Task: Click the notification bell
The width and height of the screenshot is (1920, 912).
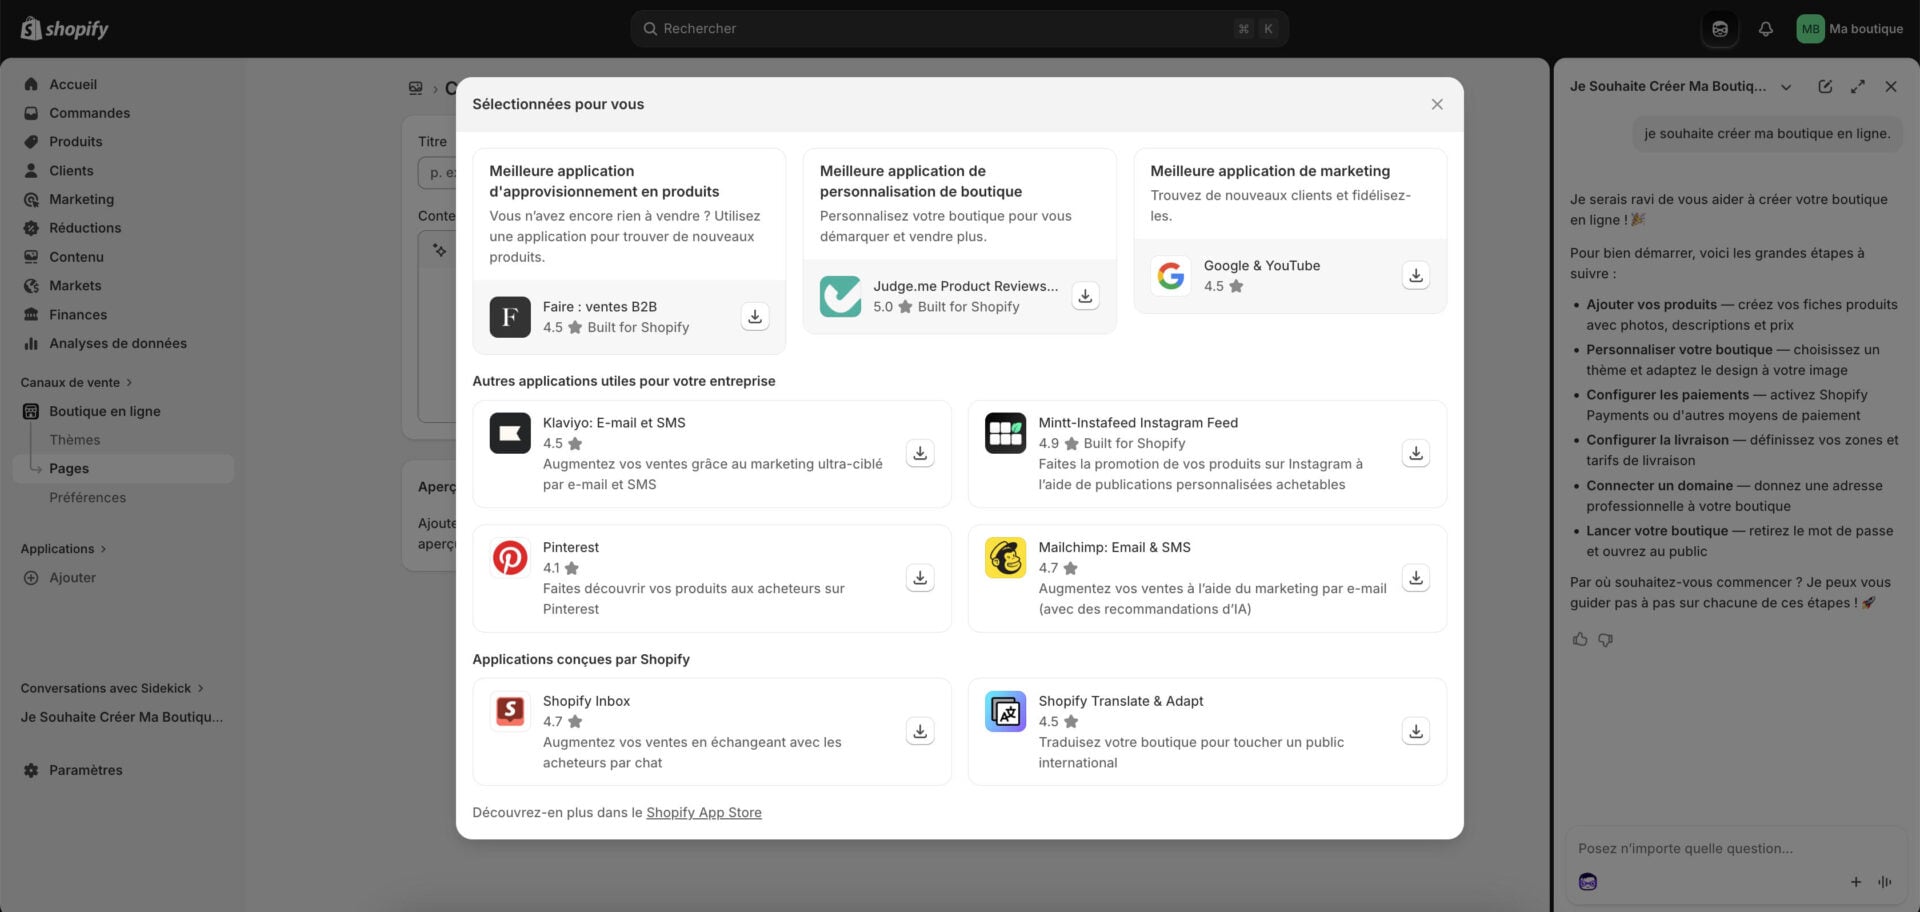Action: coord(1764,28)
